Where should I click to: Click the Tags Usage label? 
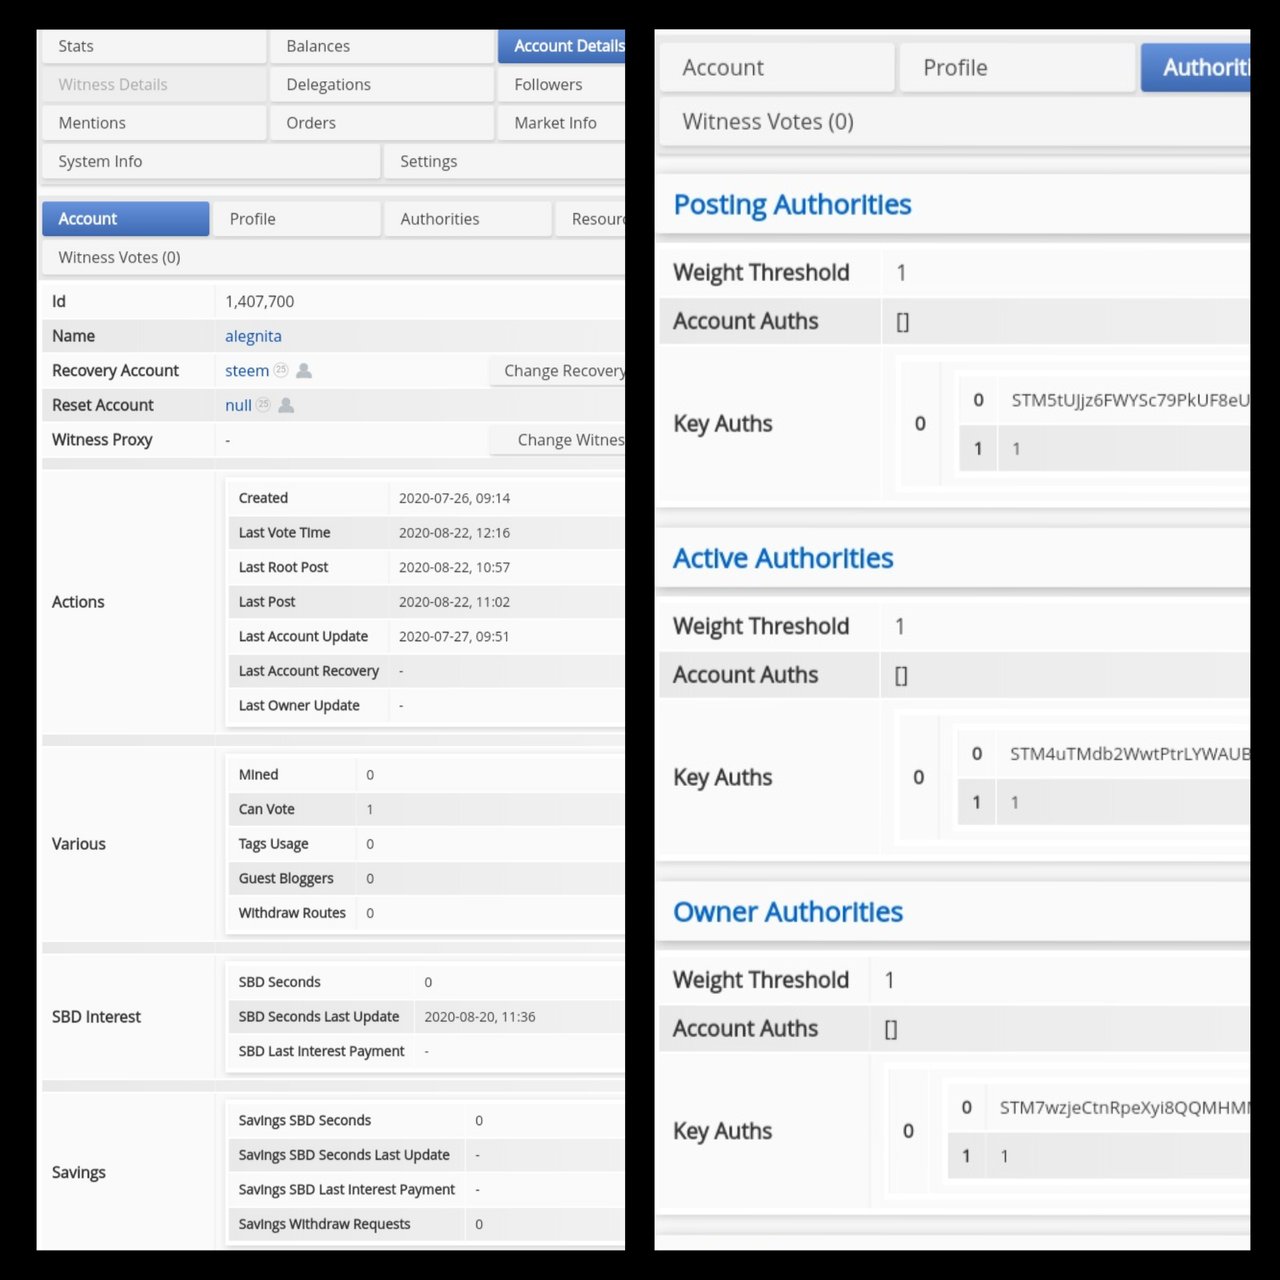[x=273, y=844]
